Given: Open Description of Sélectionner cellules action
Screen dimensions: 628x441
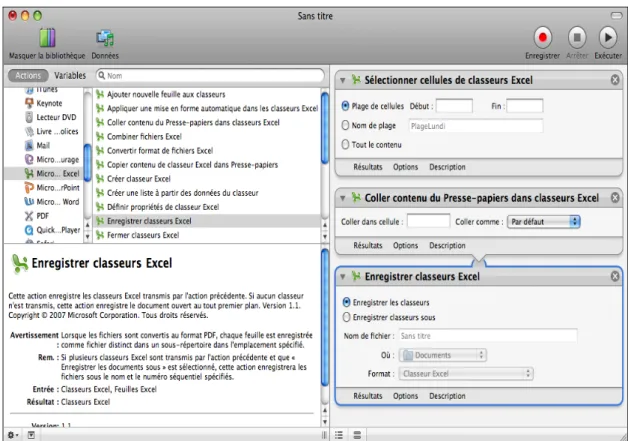Looking at the screenshot, I should coord(447,167).
